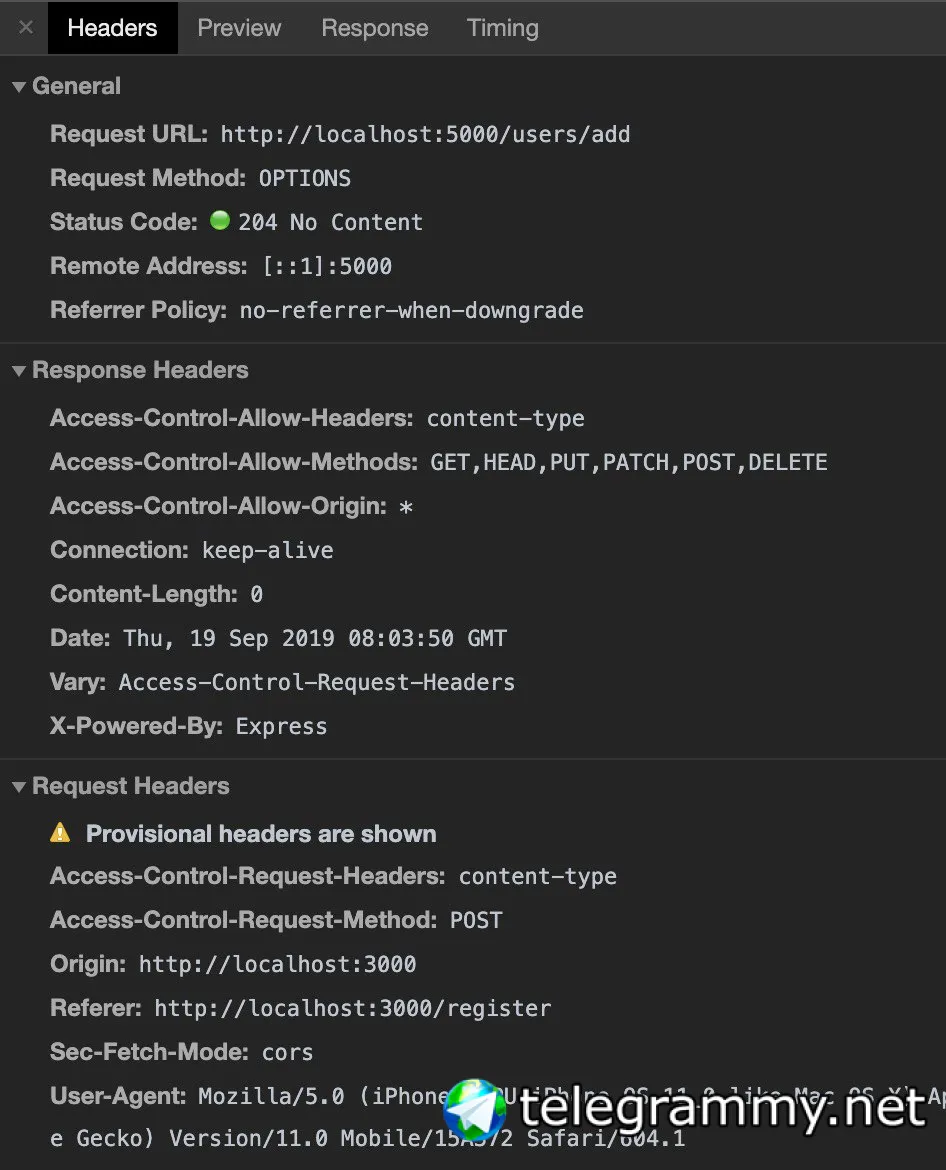
Task: Click the provisional headers warning icon
Action: click(x=60, y=833)
